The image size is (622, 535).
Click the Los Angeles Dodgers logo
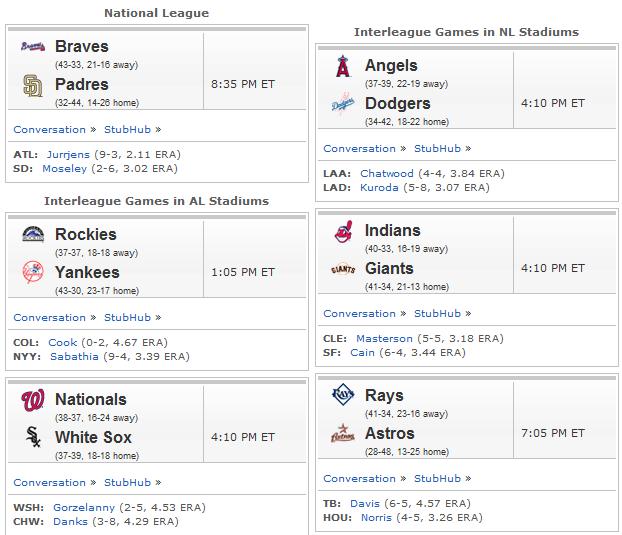[343, 103]
